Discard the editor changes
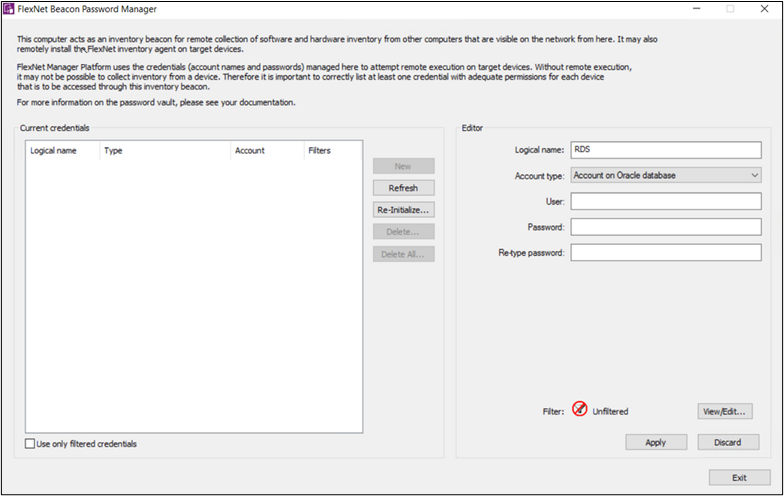The height and width of the screenshot is (496, 784). coord(728,442)
